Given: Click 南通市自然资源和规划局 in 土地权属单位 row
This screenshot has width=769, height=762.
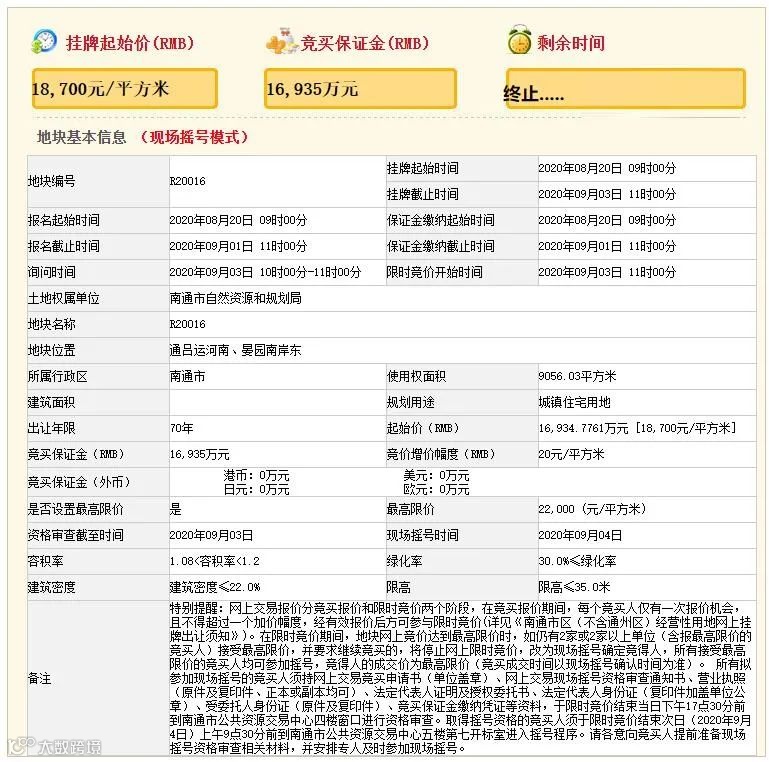Looking at the screenshot, I should pos(235,298).
